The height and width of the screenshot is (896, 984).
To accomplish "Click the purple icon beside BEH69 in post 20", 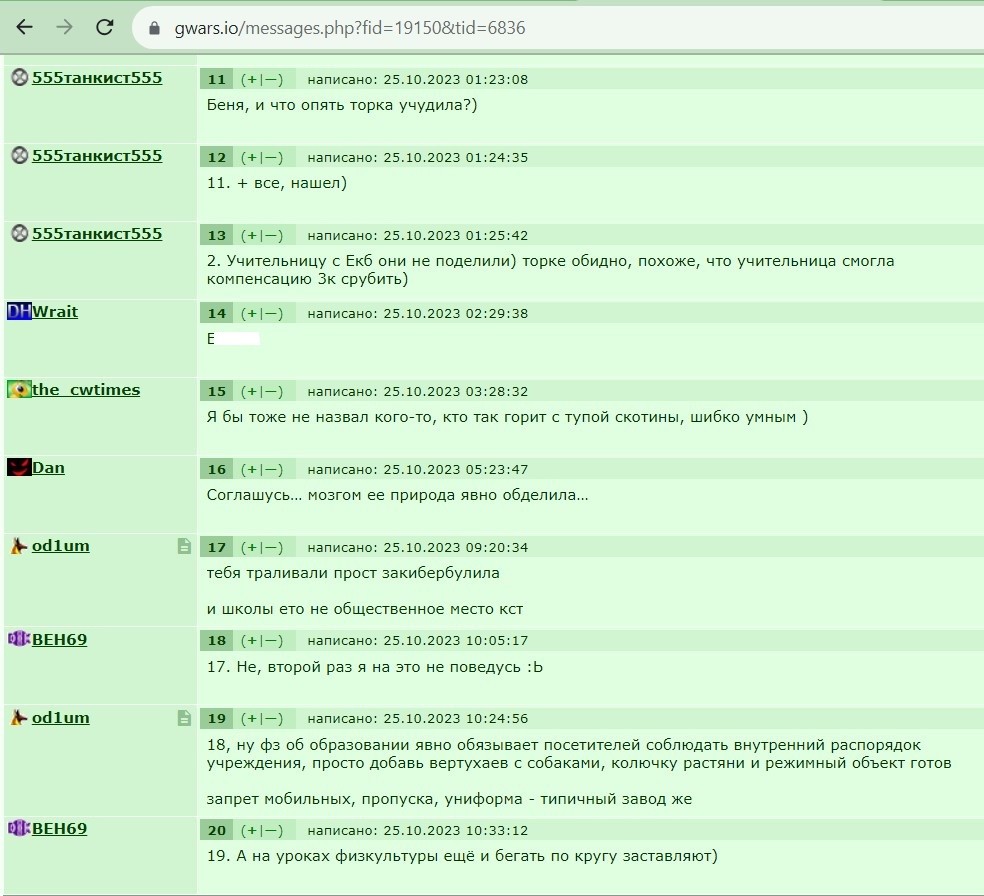I will coord(19,828).
